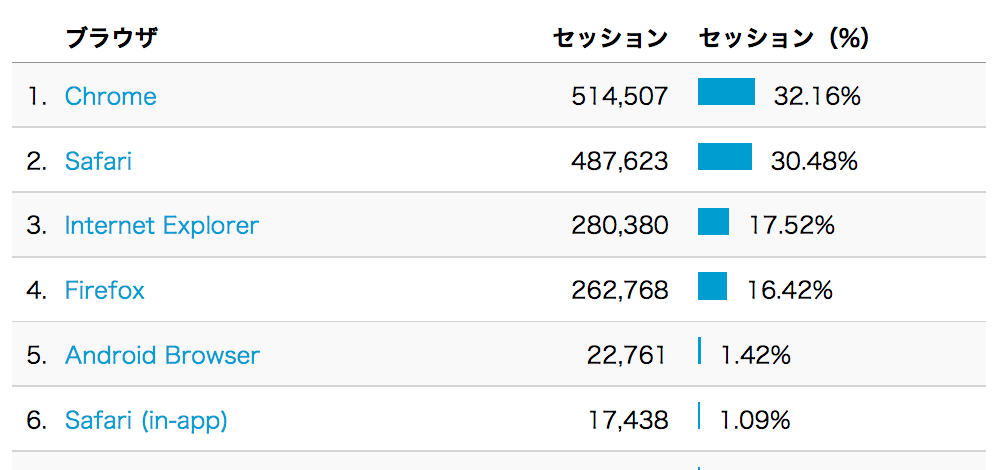Open the Safari (in-app) link

click(146, 420)
